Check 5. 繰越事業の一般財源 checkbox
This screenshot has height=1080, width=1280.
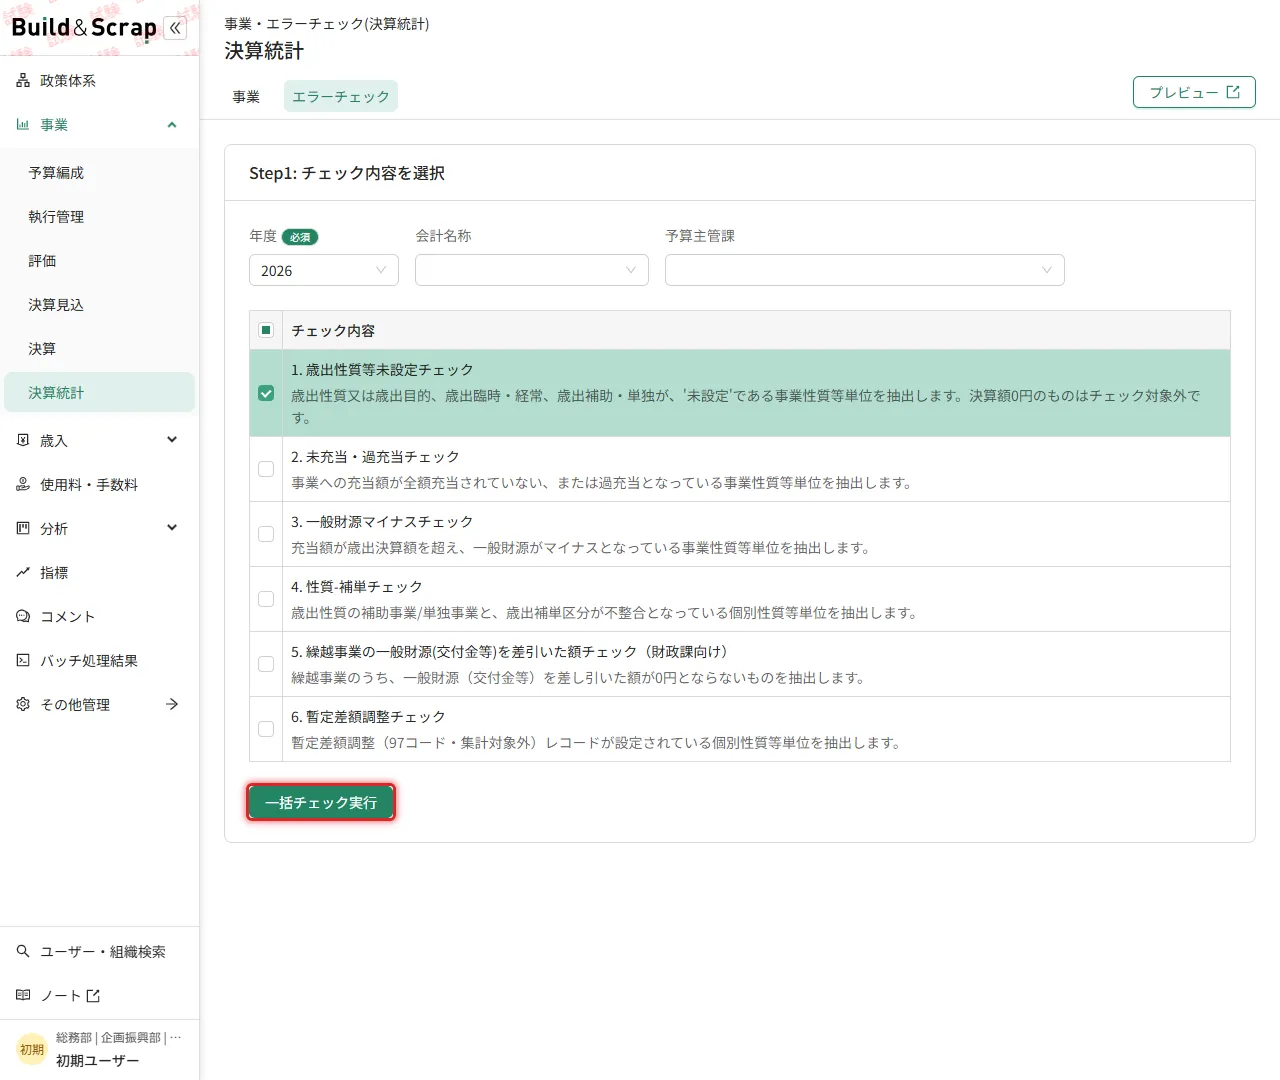[x=266, y=664]
